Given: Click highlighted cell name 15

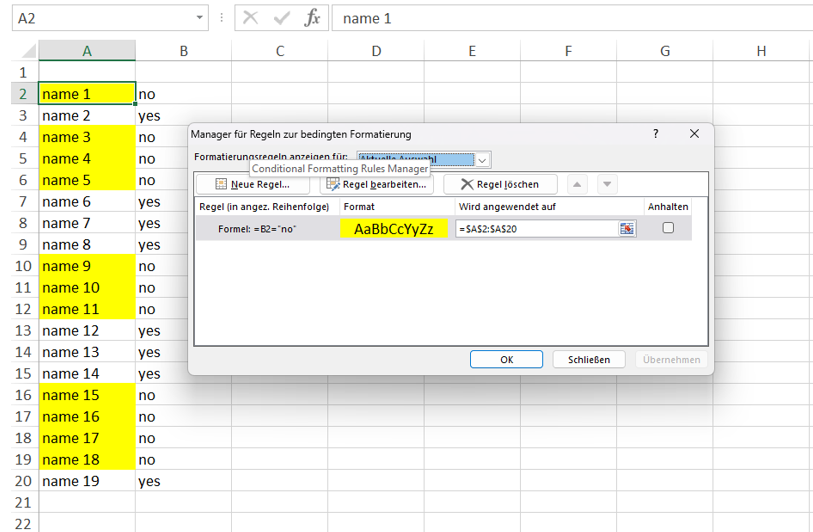Looking at the screenshot, I should 87,395.
